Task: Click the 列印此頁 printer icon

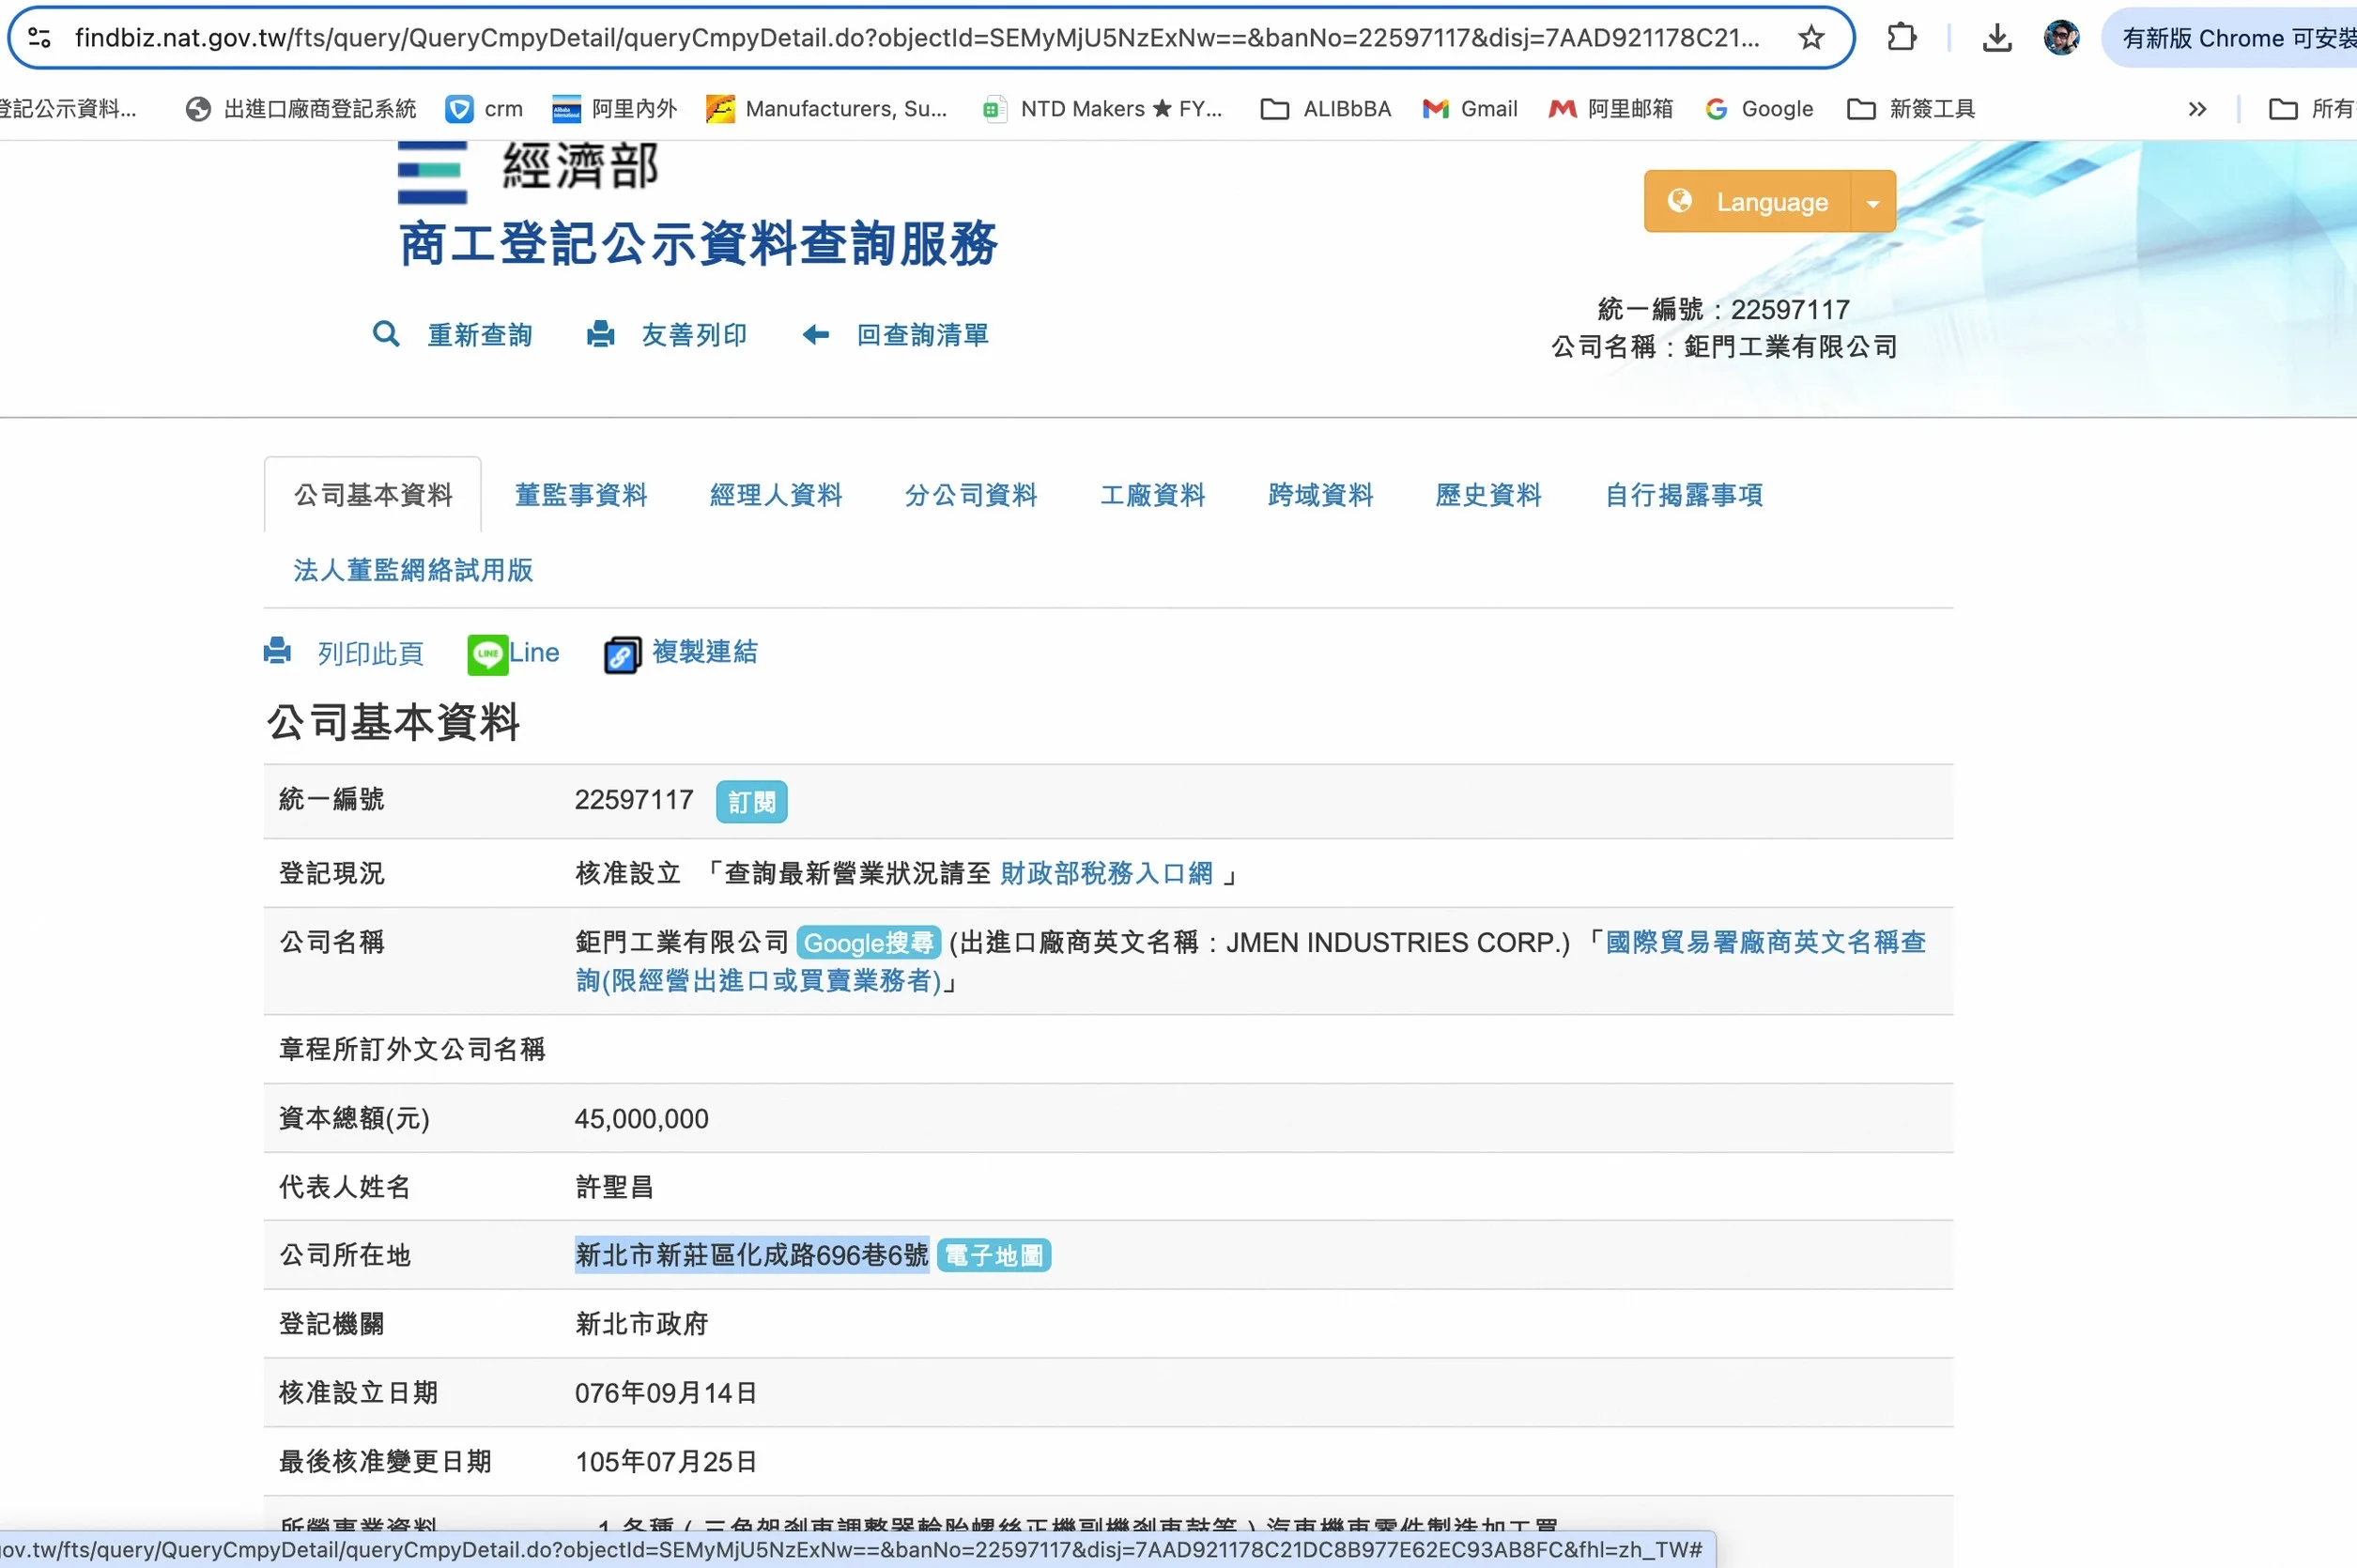Action: pos(277,652)
